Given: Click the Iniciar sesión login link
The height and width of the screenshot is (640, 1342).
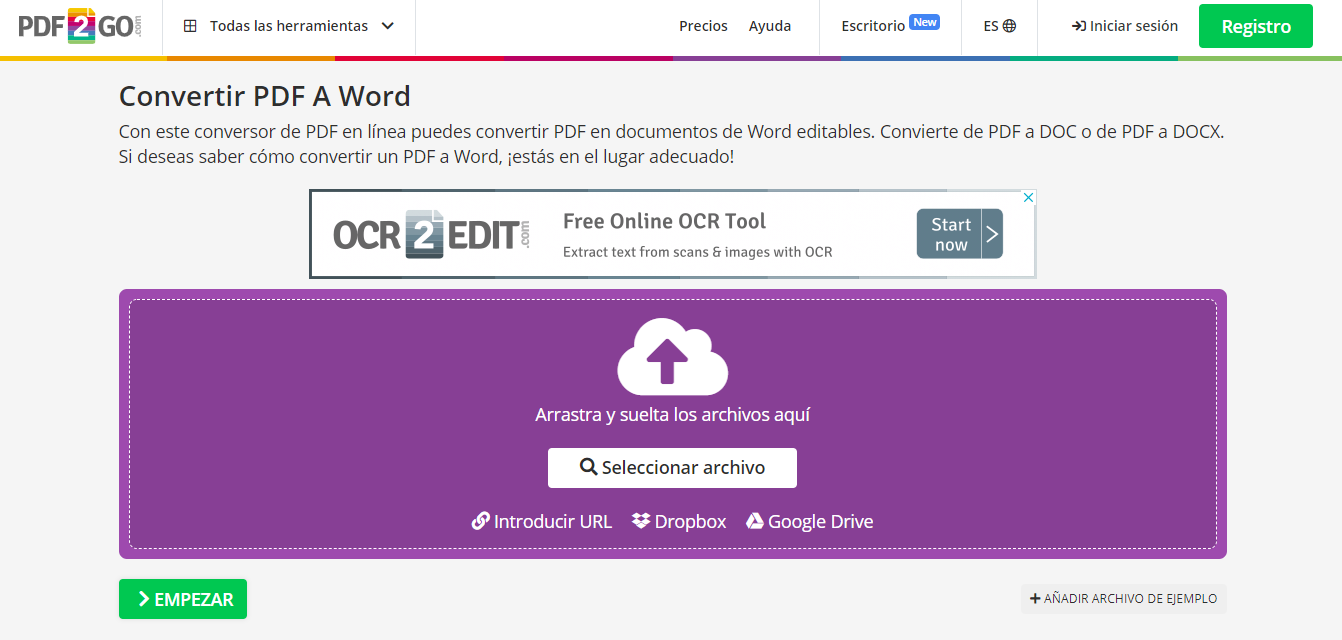Looking at the screenshot, I should pyautogui.click(x=1124, y=26).
